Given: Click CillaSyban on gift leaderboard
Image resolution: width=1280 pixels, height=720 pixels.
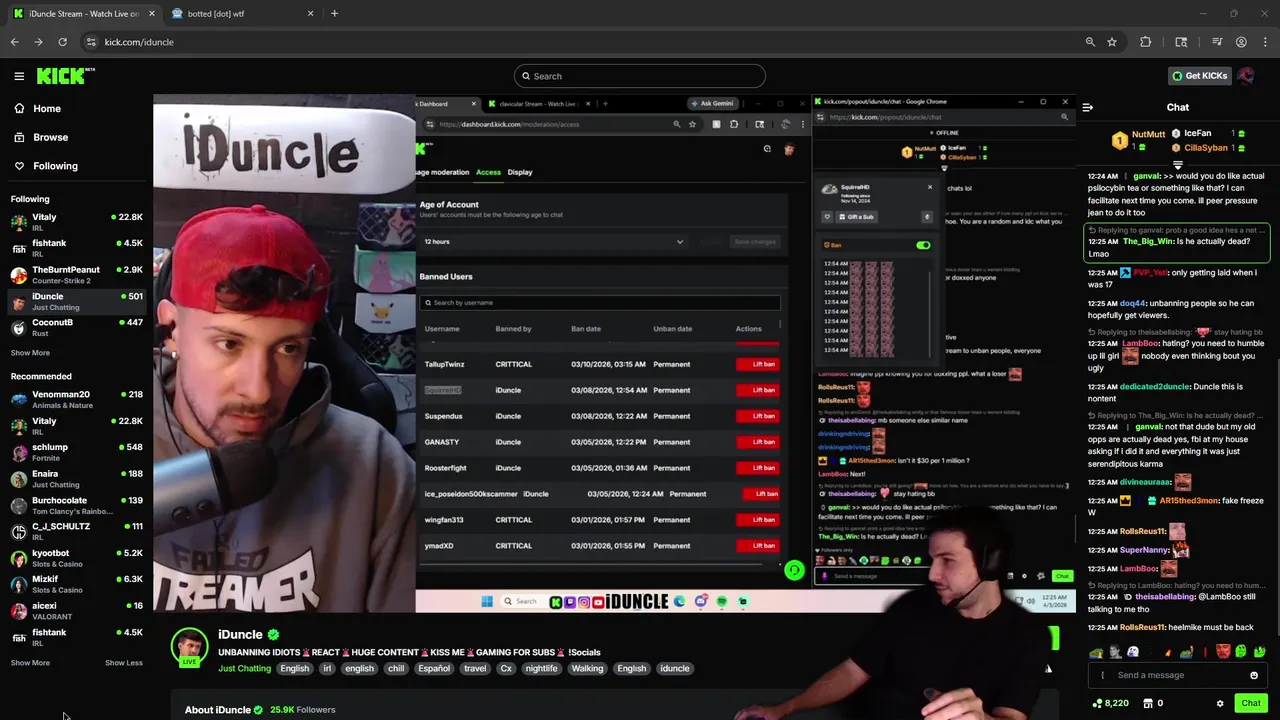Looking at the screenshot, I should tap(1207, 148).
